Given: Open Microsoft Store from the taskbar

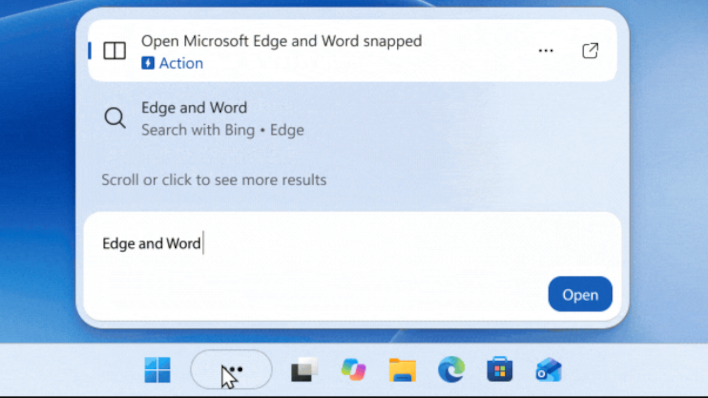Looking at the screenshot, I should coord(500,369).
